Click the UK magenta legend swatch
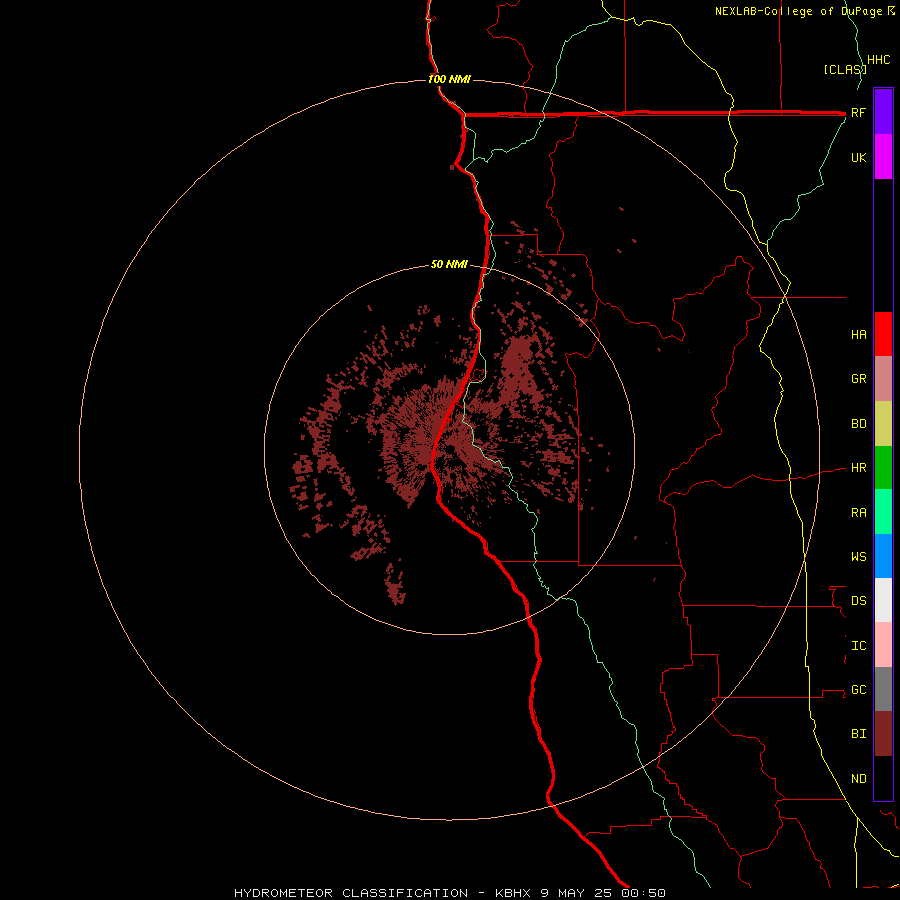 pyautogui.click(x=883, y=157)
